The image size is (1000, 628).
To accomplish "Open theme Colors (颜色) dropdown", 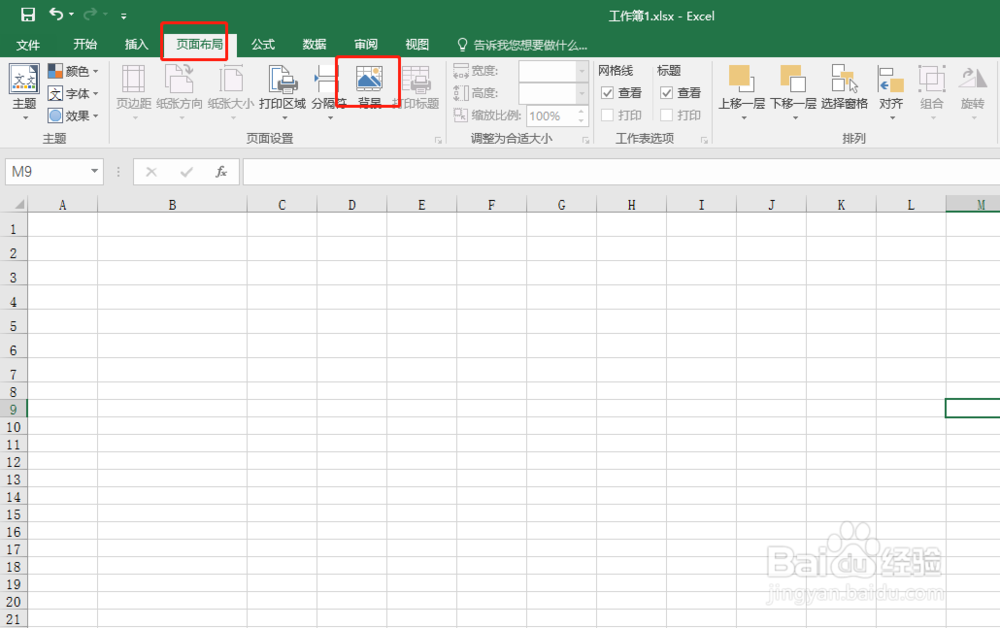I will click(x=73, y=71).
